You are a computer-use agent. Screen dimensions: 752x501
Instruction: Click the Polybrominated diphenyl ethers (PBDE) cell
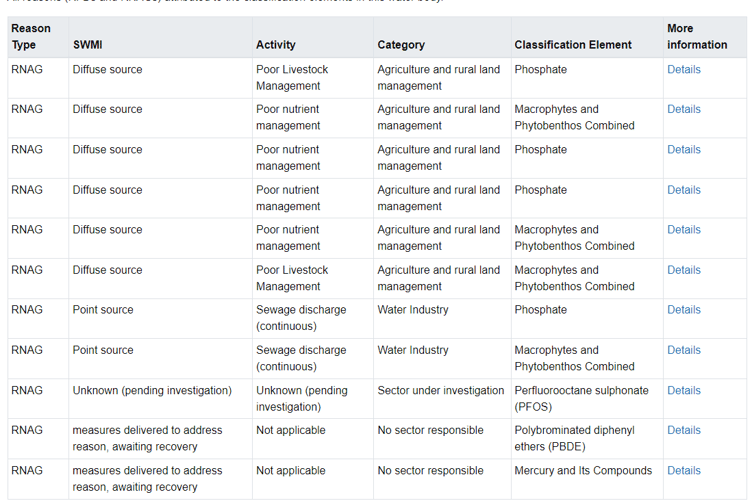(x=574, y=438)
